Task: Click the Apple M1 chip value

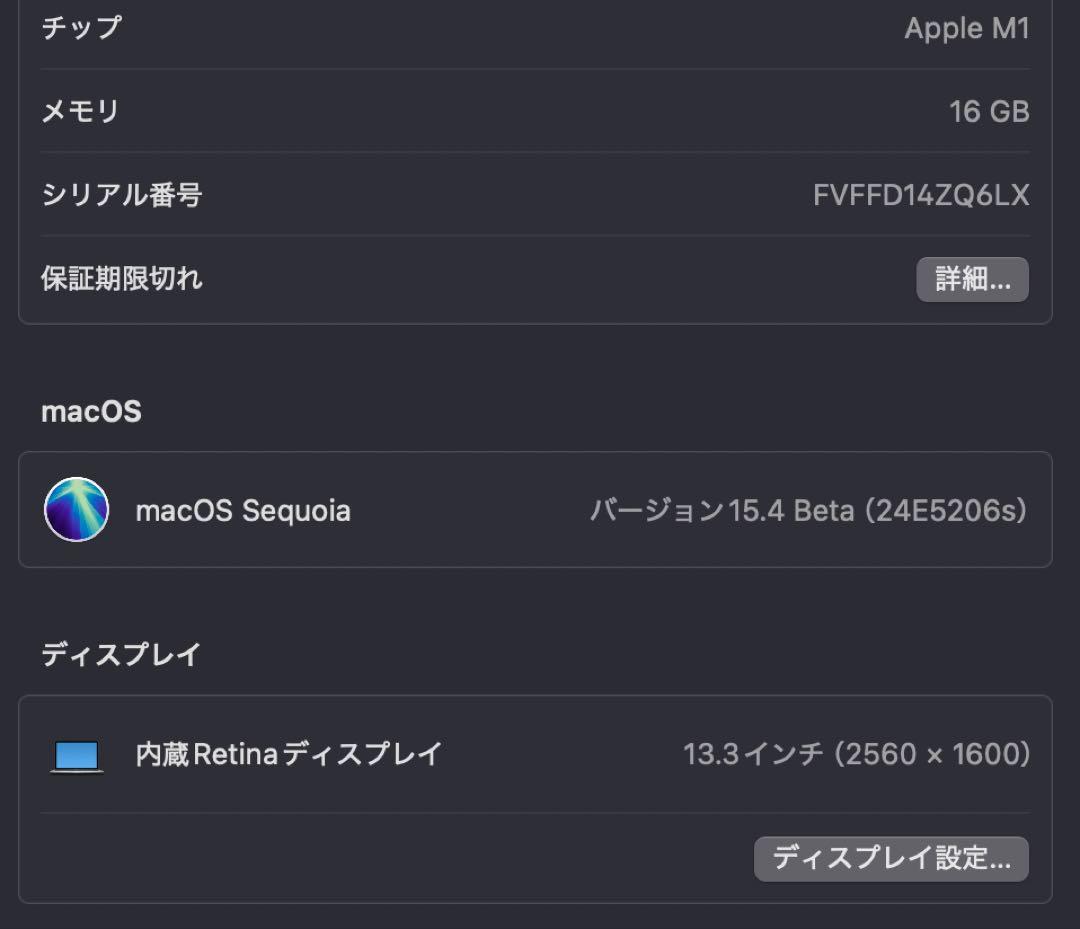Action: 967,28
